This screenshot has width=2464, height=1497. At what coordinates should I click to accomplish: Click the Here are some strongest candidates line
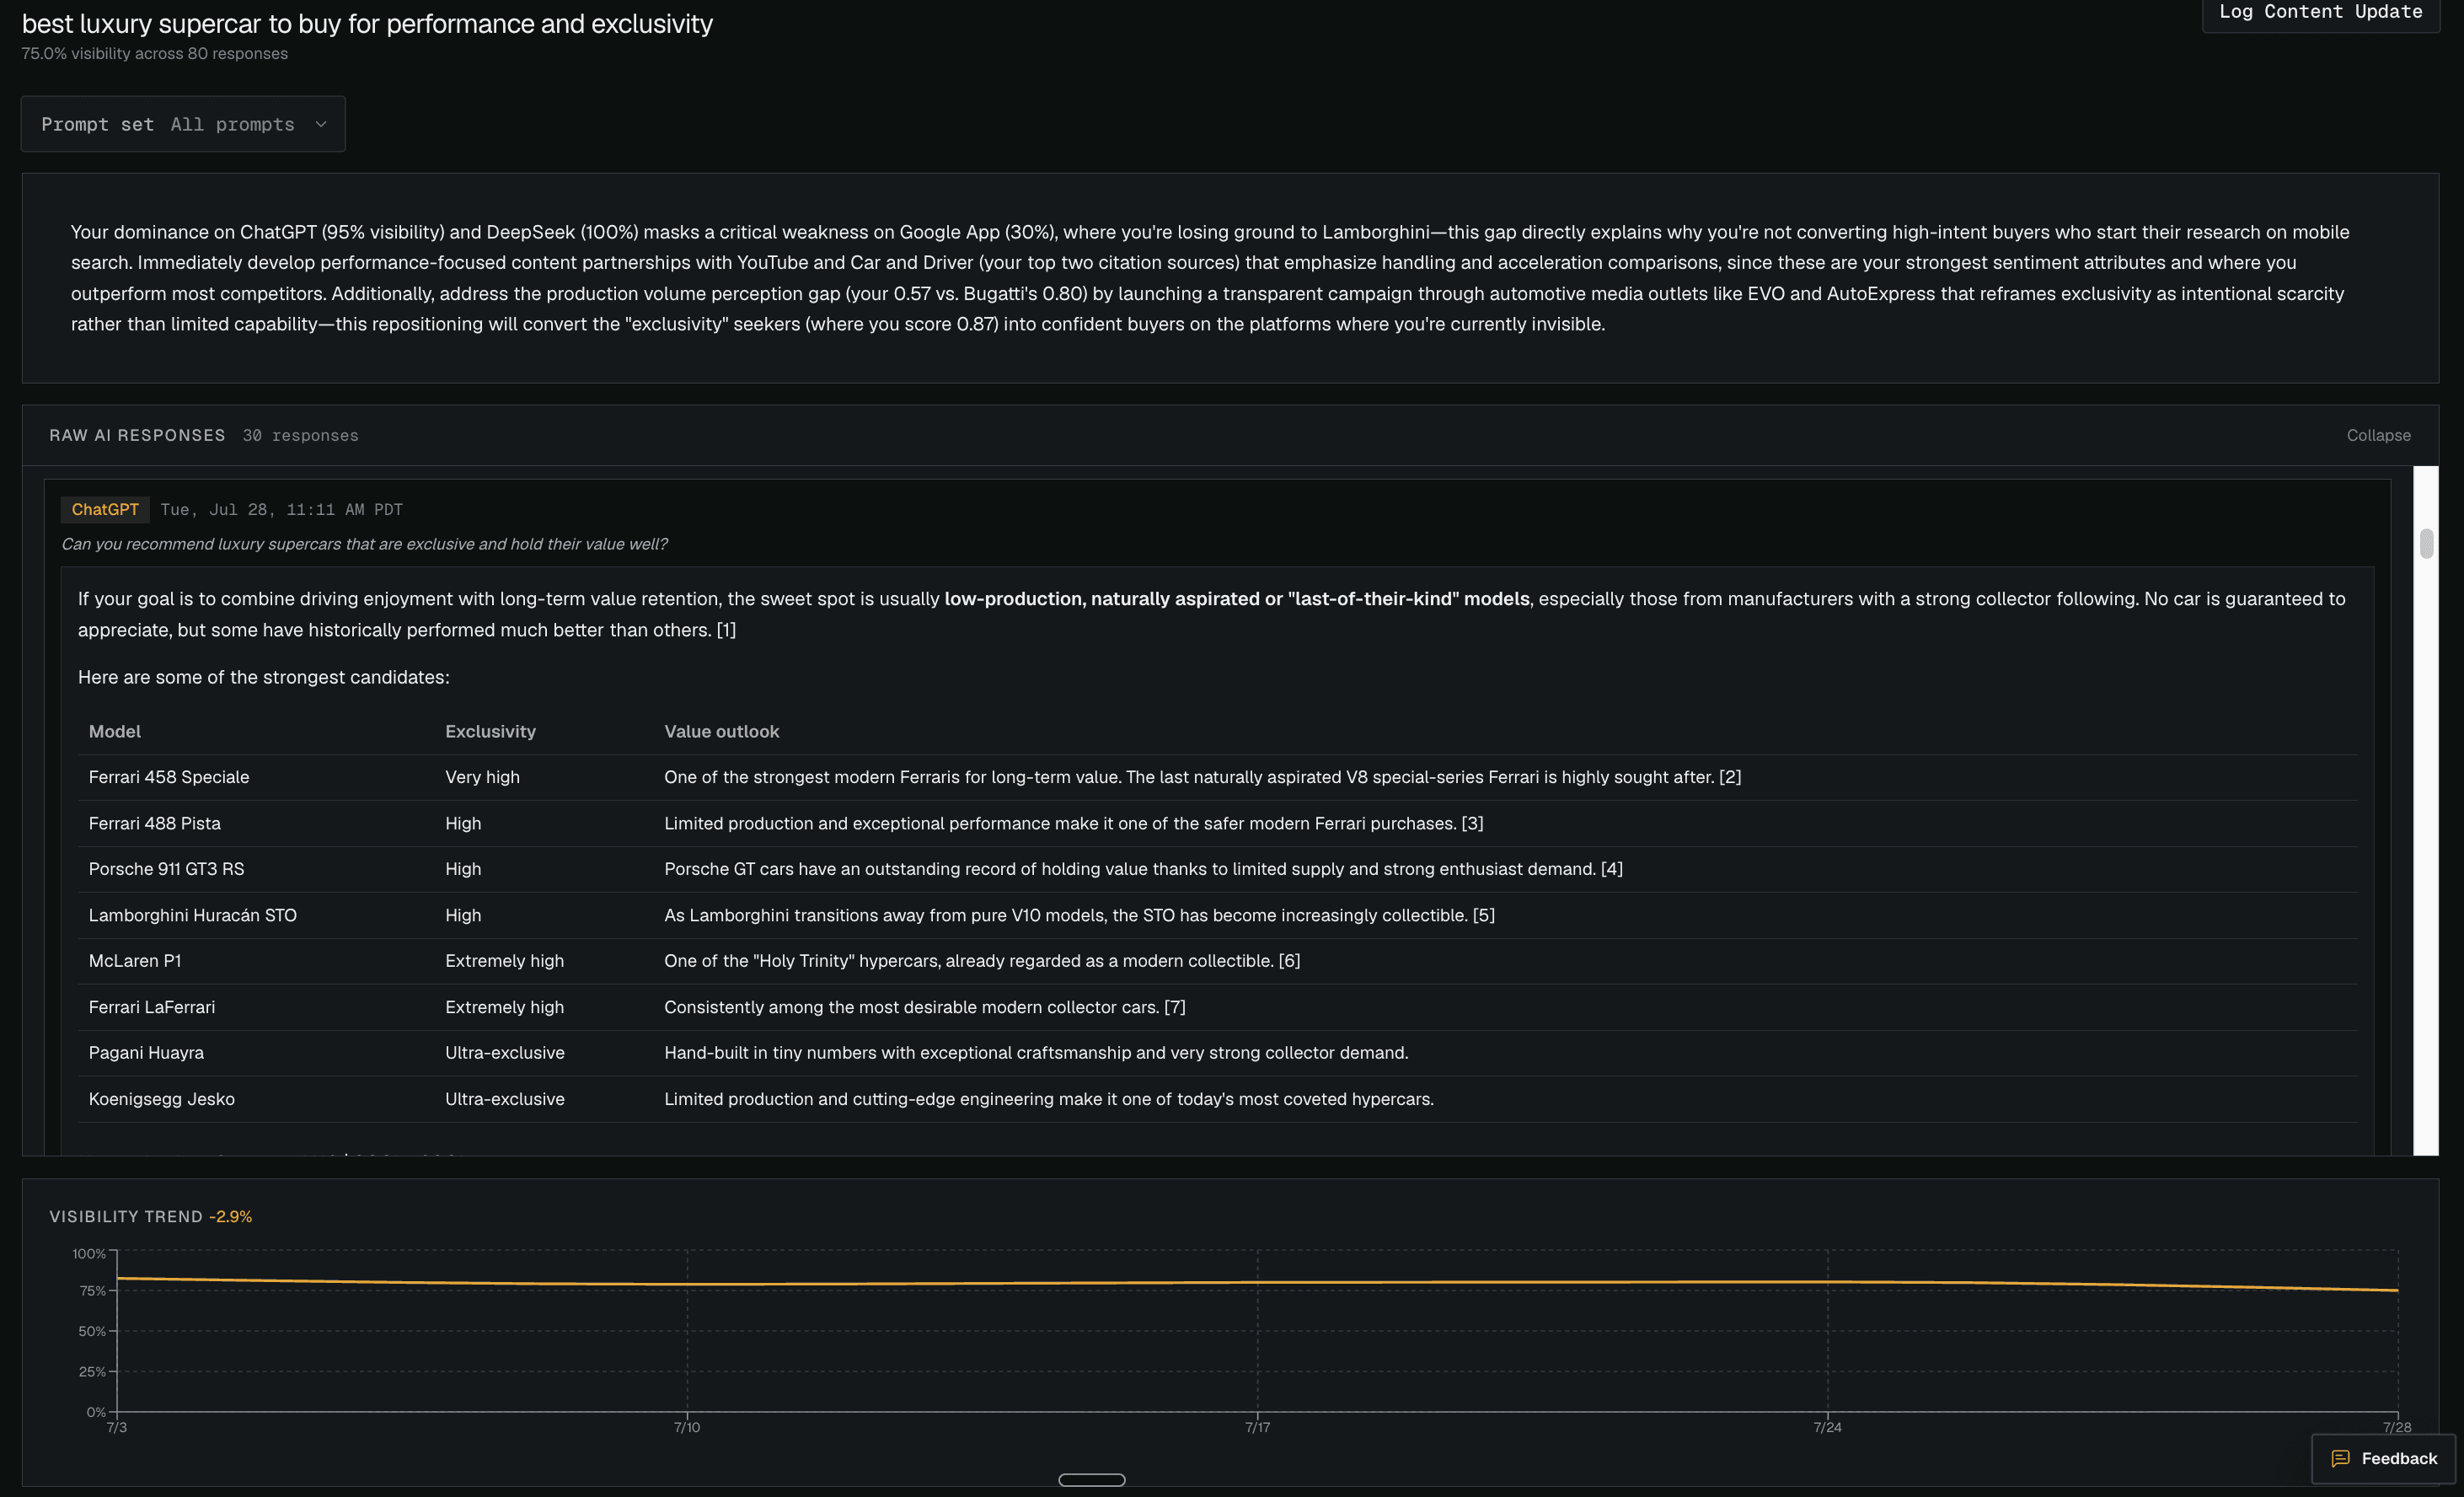264,677
